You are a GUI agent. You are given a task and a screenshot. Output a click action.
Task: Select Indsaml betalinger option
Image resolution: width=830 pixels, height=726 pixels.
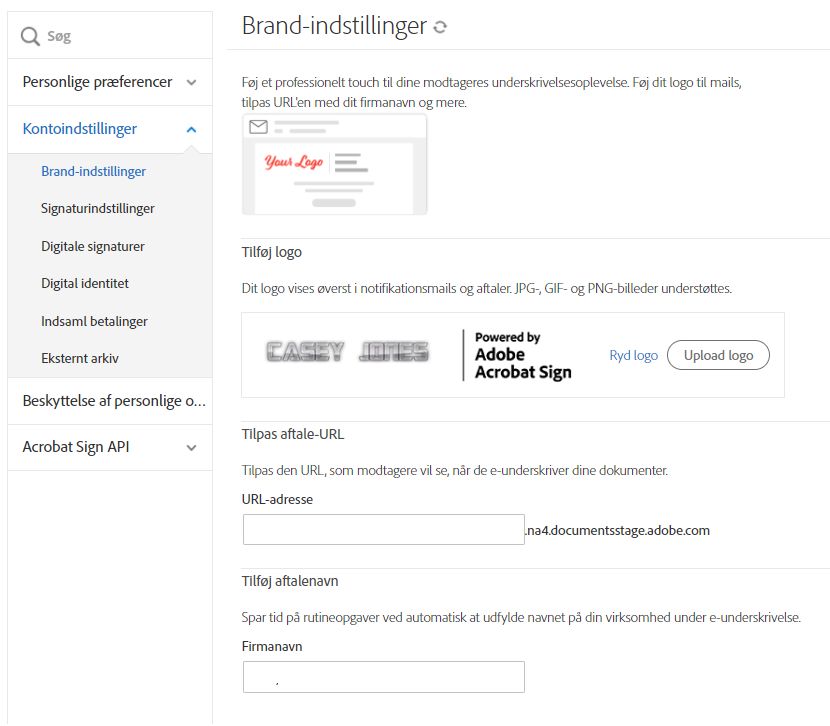(94, 321)
